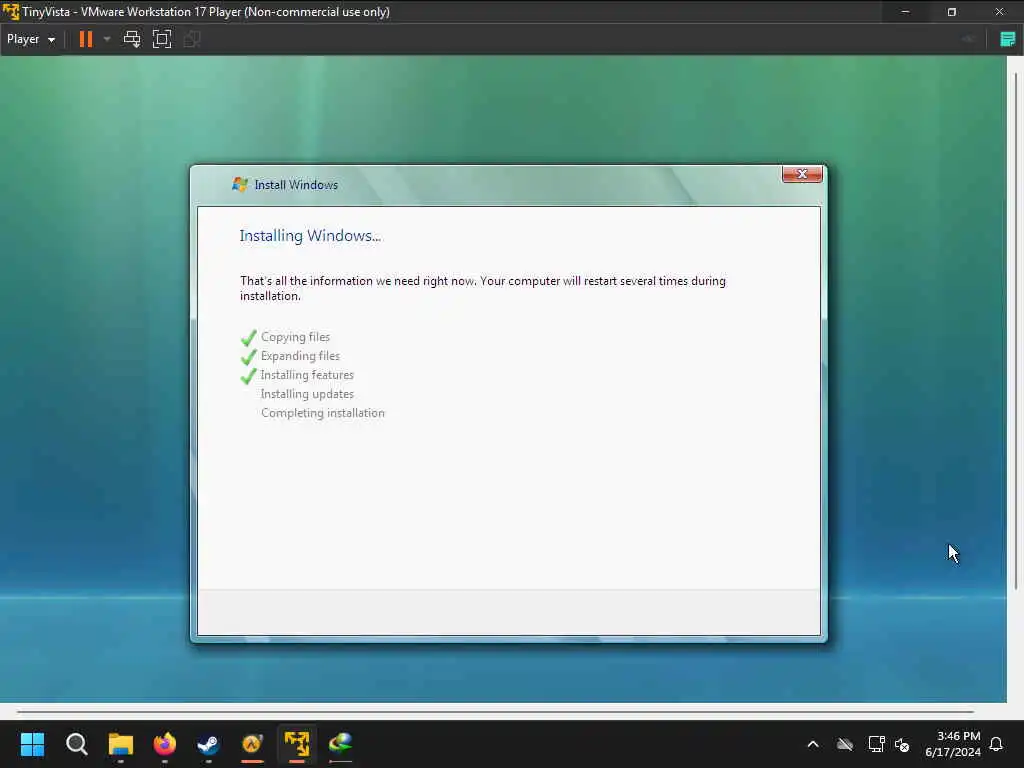Image resolution: width=1024 pixels, height=768 pixels.
Task: Open the VMware notes icon at top right
Action: pyautogui.click(x=1008, y=39)
